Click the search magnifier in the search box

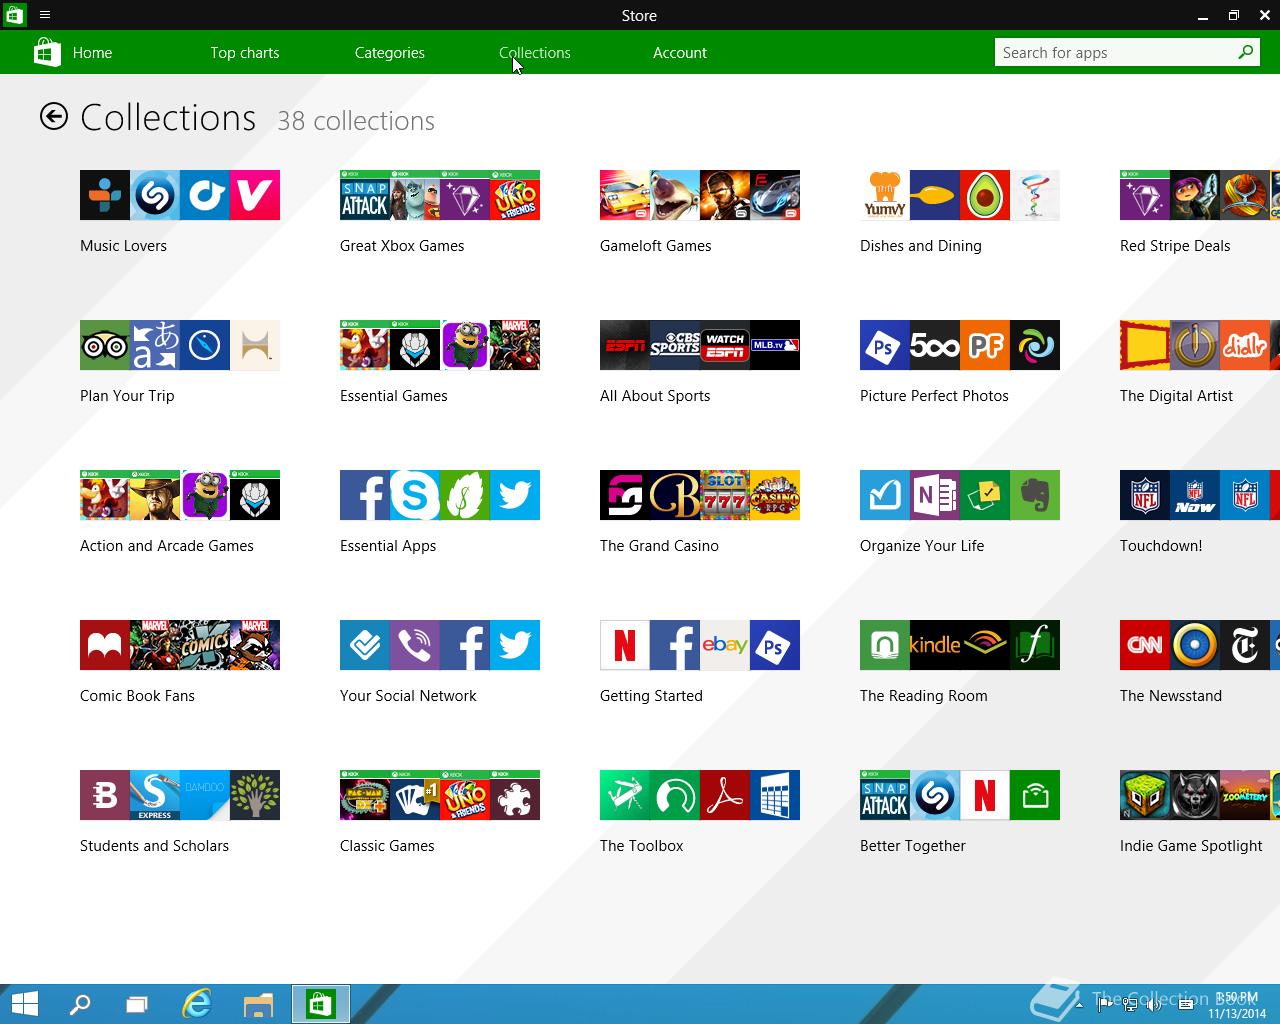(1245, 52)
